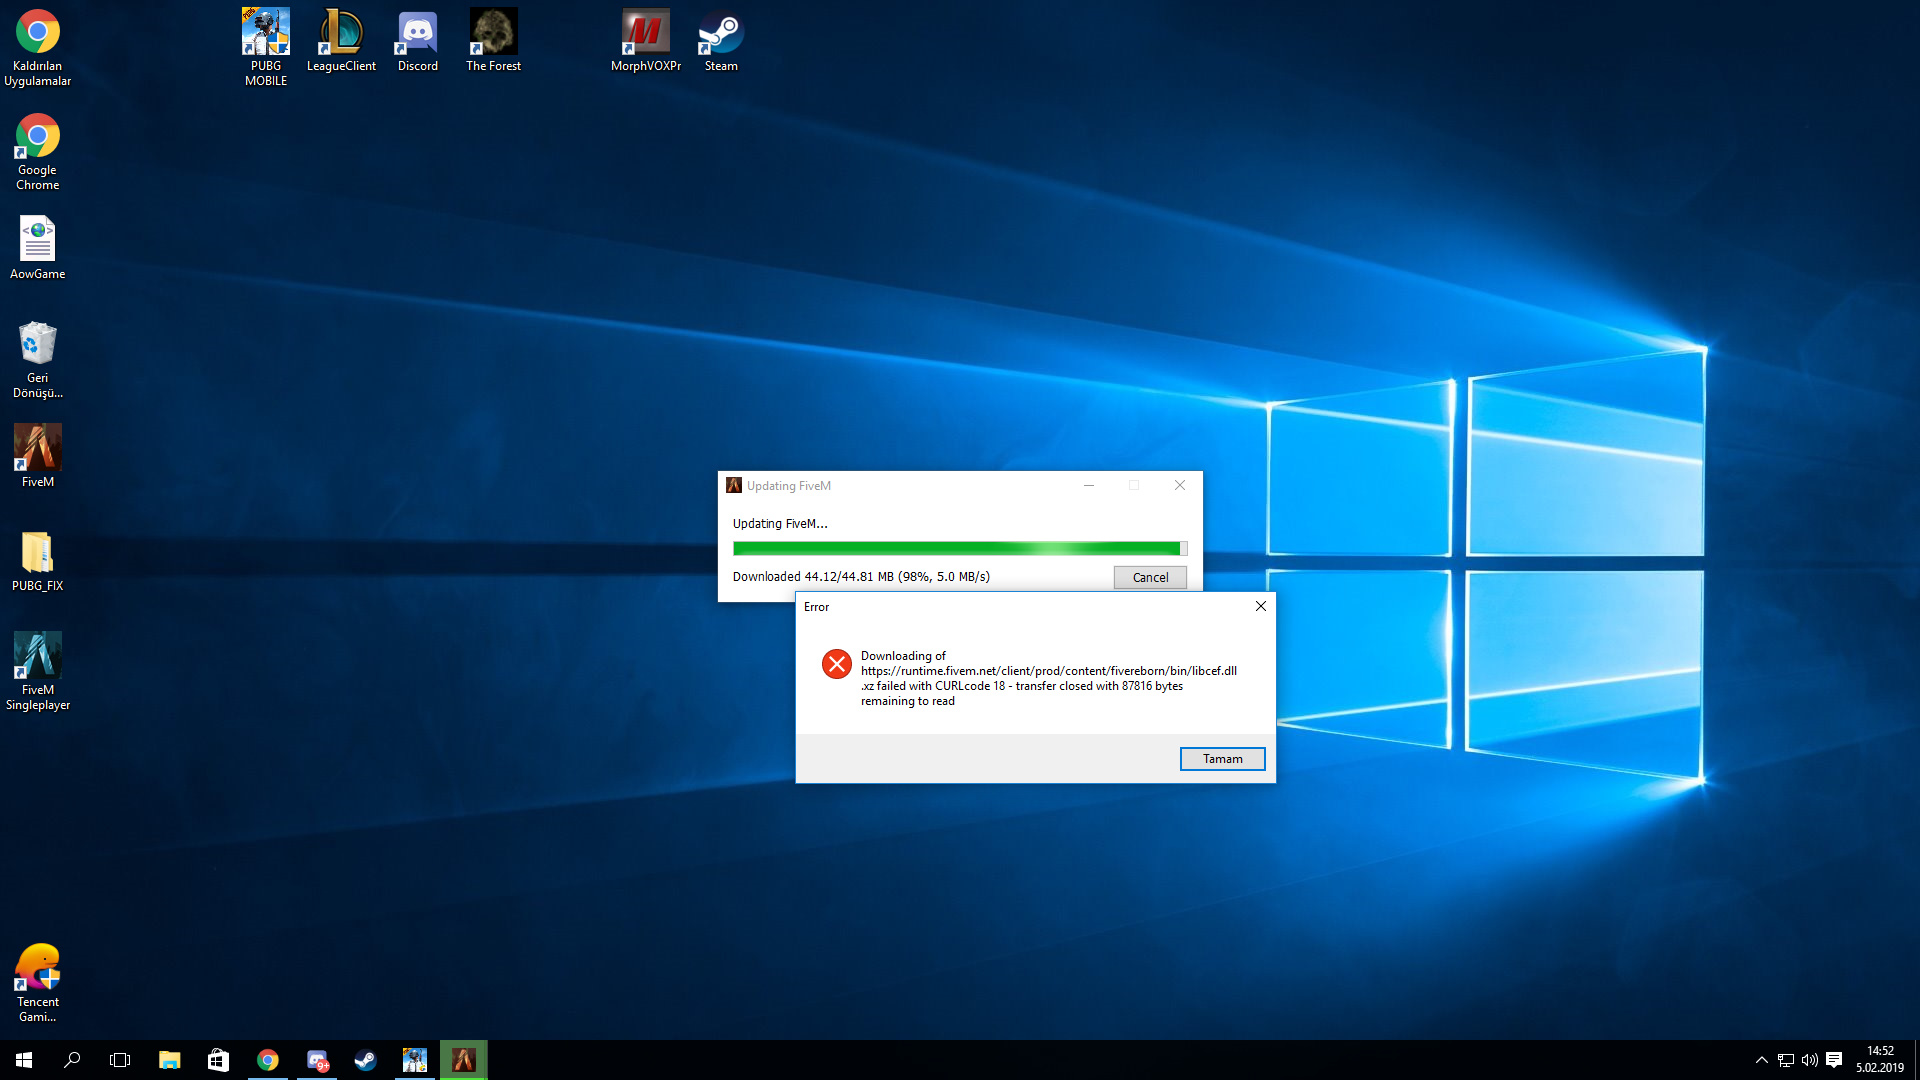Open taskbar Search magnifier

(x=72, y=1060)
